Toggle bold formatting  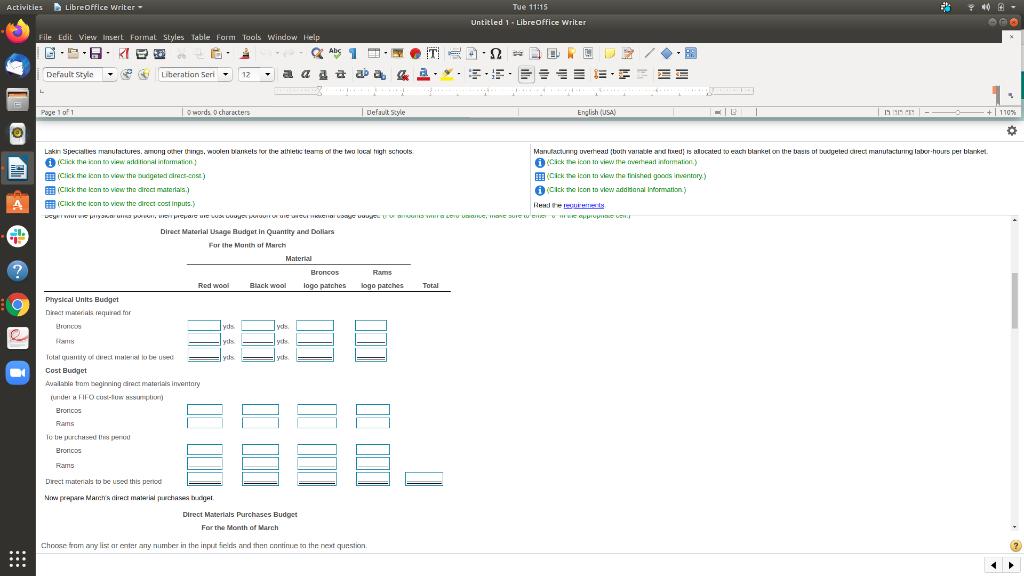288,73
